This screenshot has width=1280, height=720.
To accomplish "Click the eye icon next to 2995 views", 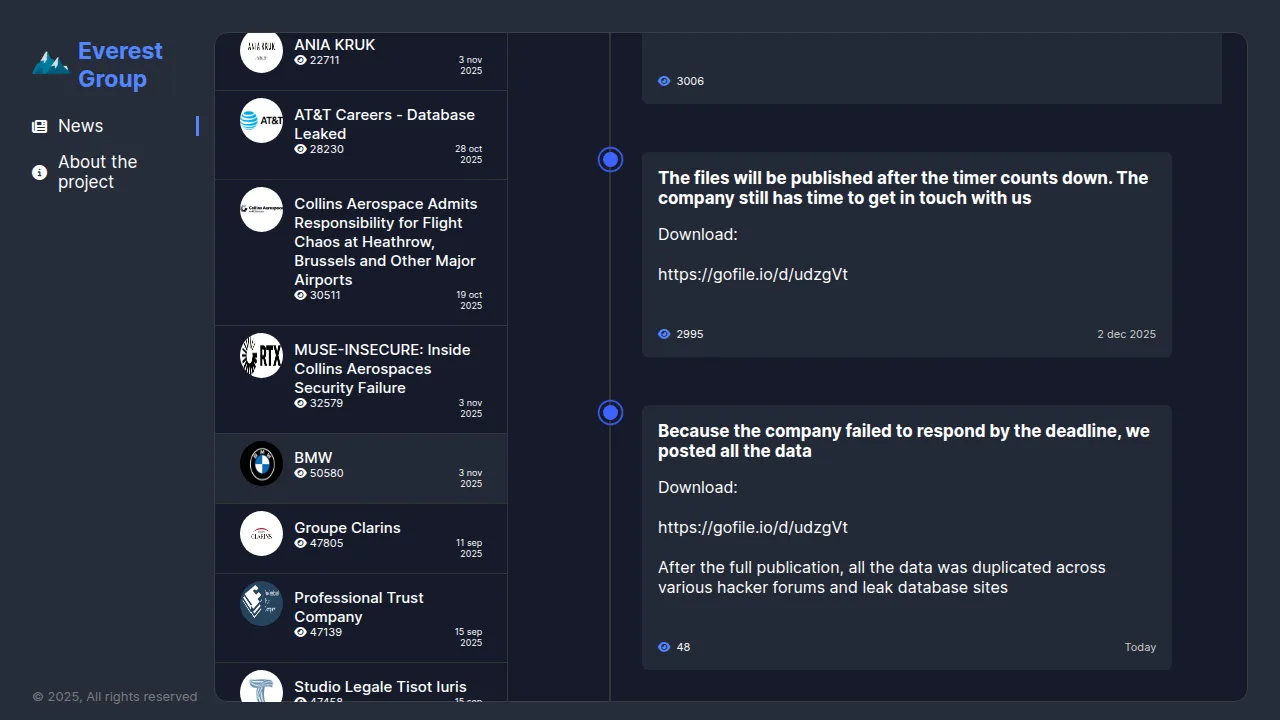I will [664, 334].
